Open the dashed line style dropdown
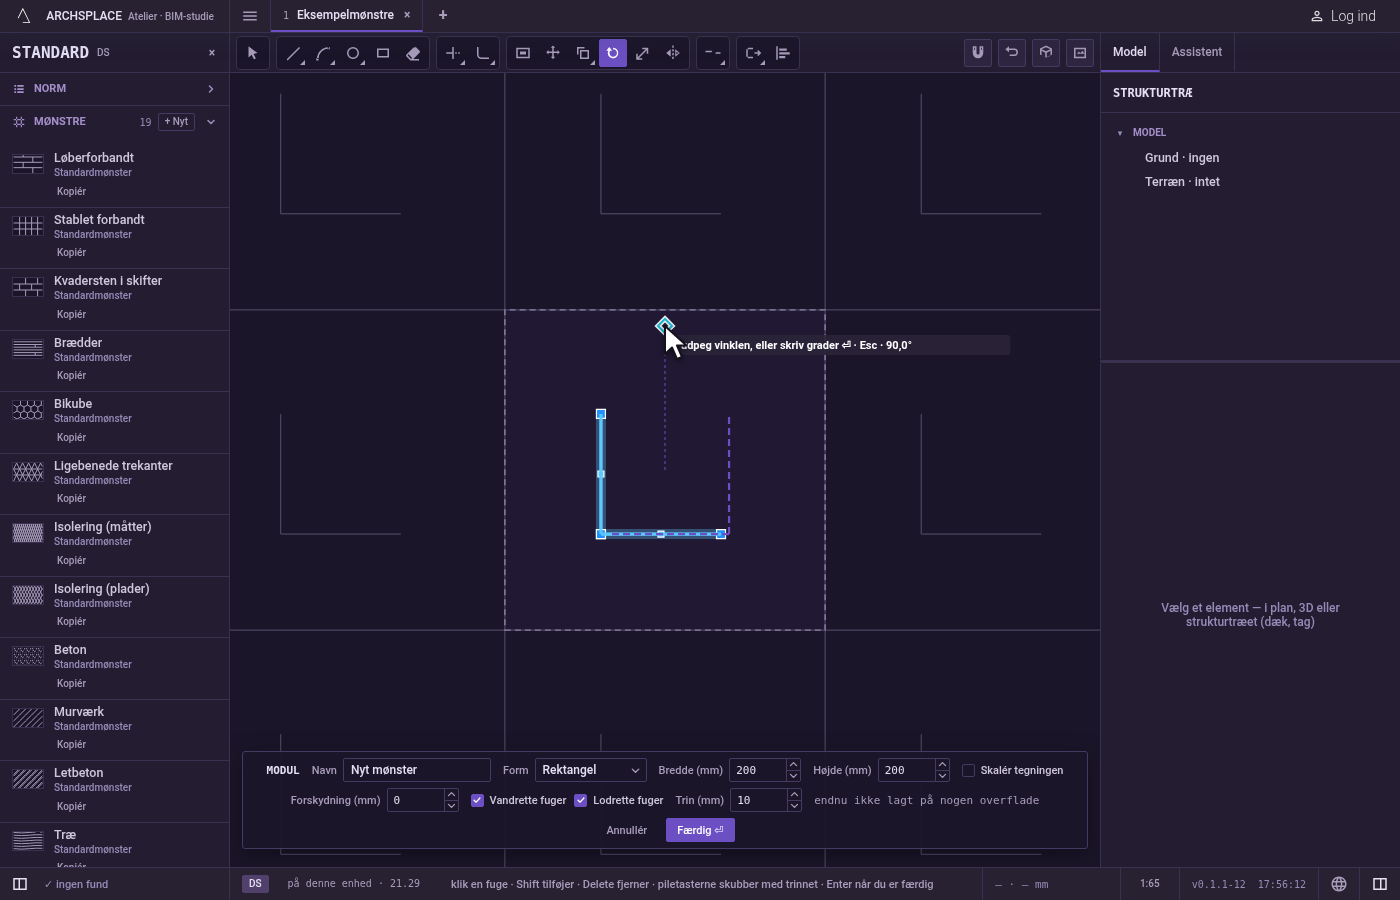 (x=712, y=53)
